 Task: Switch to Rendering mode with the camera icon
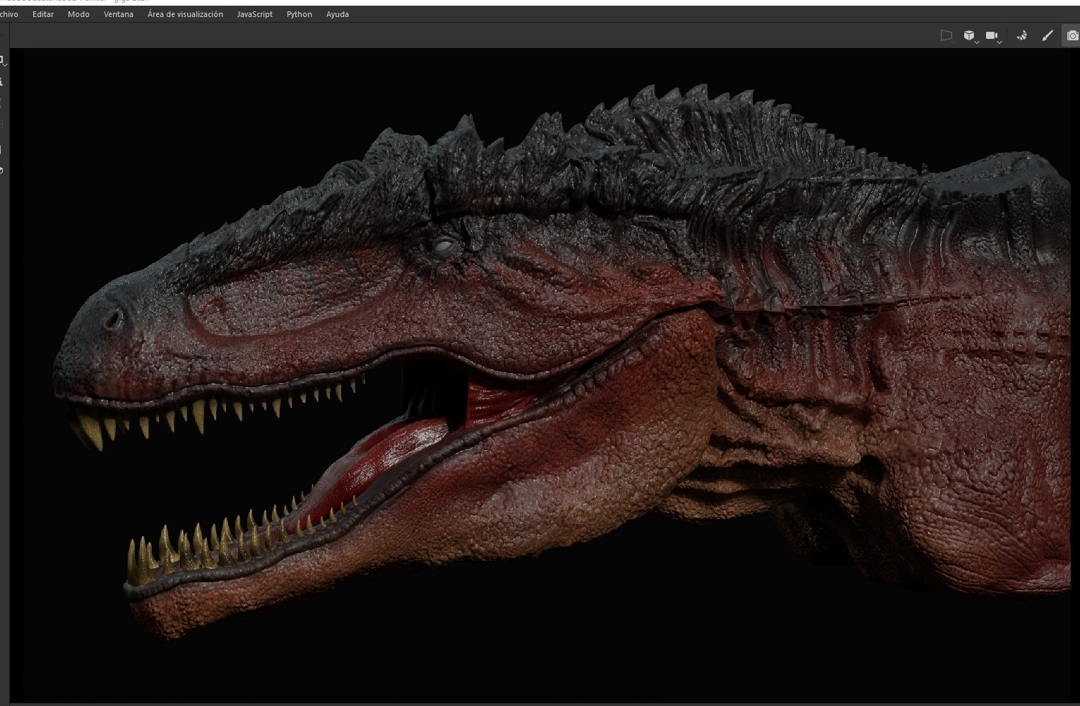(1072, 35)
